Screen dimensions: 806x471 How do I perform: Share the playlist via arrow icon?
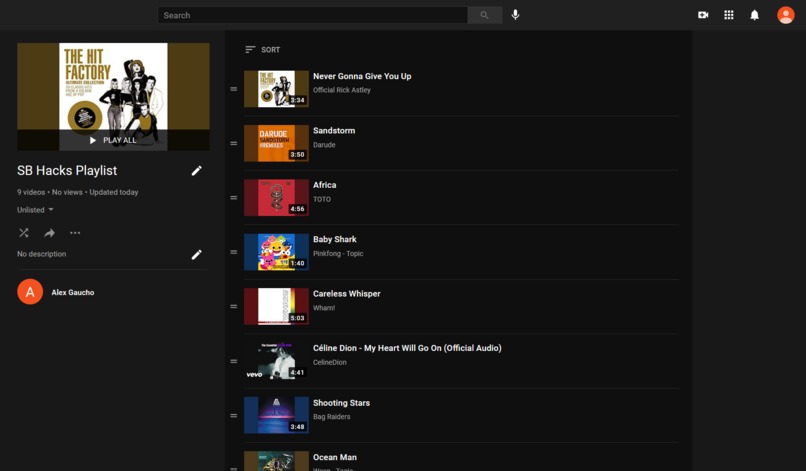pyautogui.click(x=49, y=233)
